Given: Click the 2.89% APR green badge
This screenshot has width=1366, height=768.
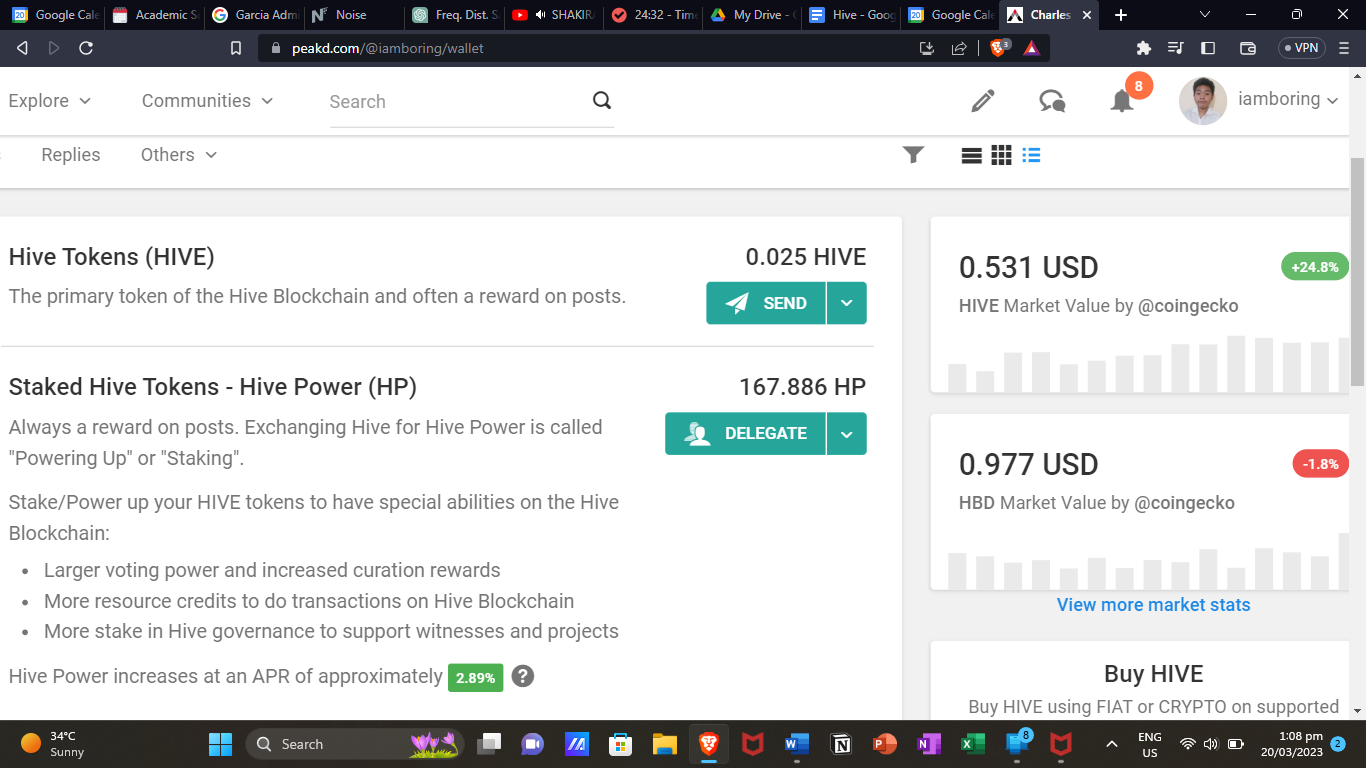Looking at the screenshot, I should 475,677.
